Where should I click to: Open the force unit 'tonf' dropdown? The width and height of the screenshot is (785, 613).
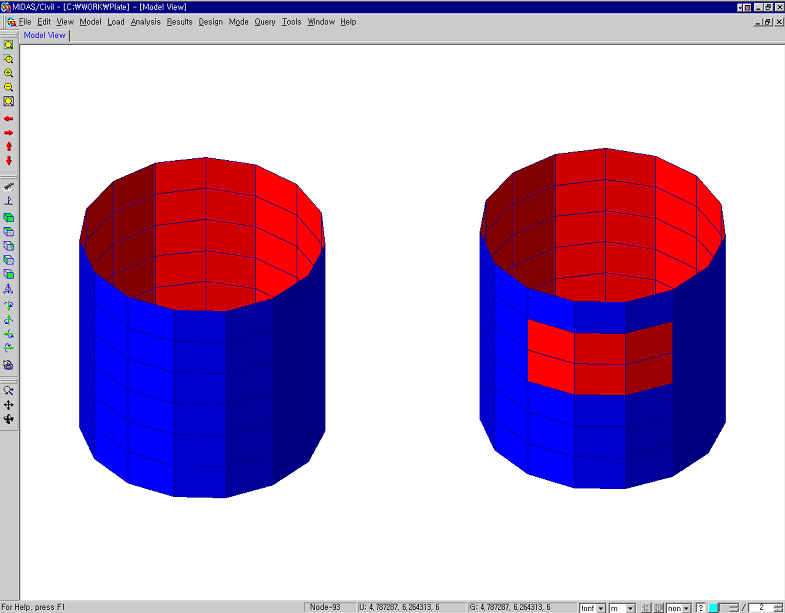pyautogui.click(x=600, y=607)
